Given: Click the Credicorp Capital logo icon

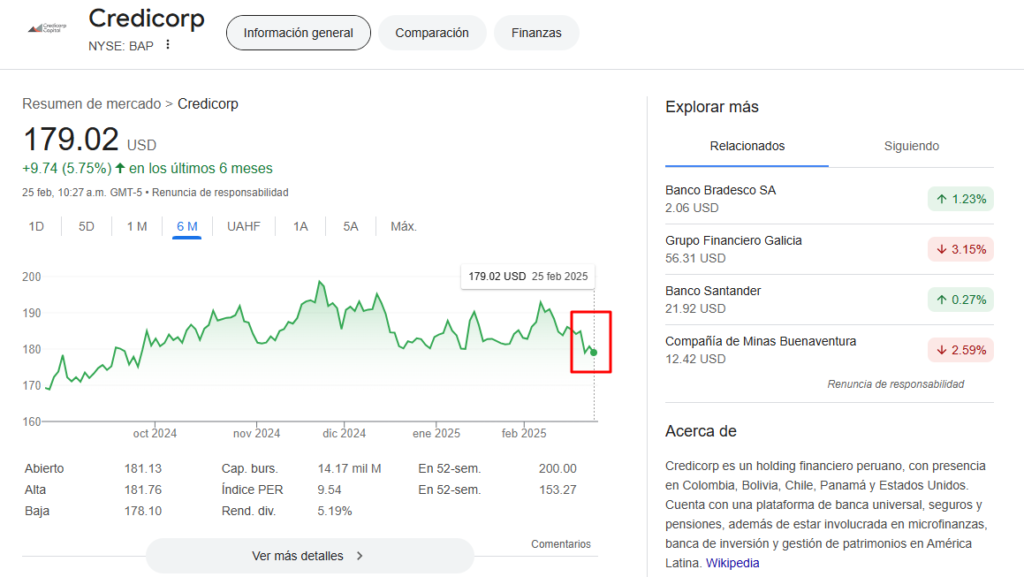Looking at the screenshot, I should (47, 28).
